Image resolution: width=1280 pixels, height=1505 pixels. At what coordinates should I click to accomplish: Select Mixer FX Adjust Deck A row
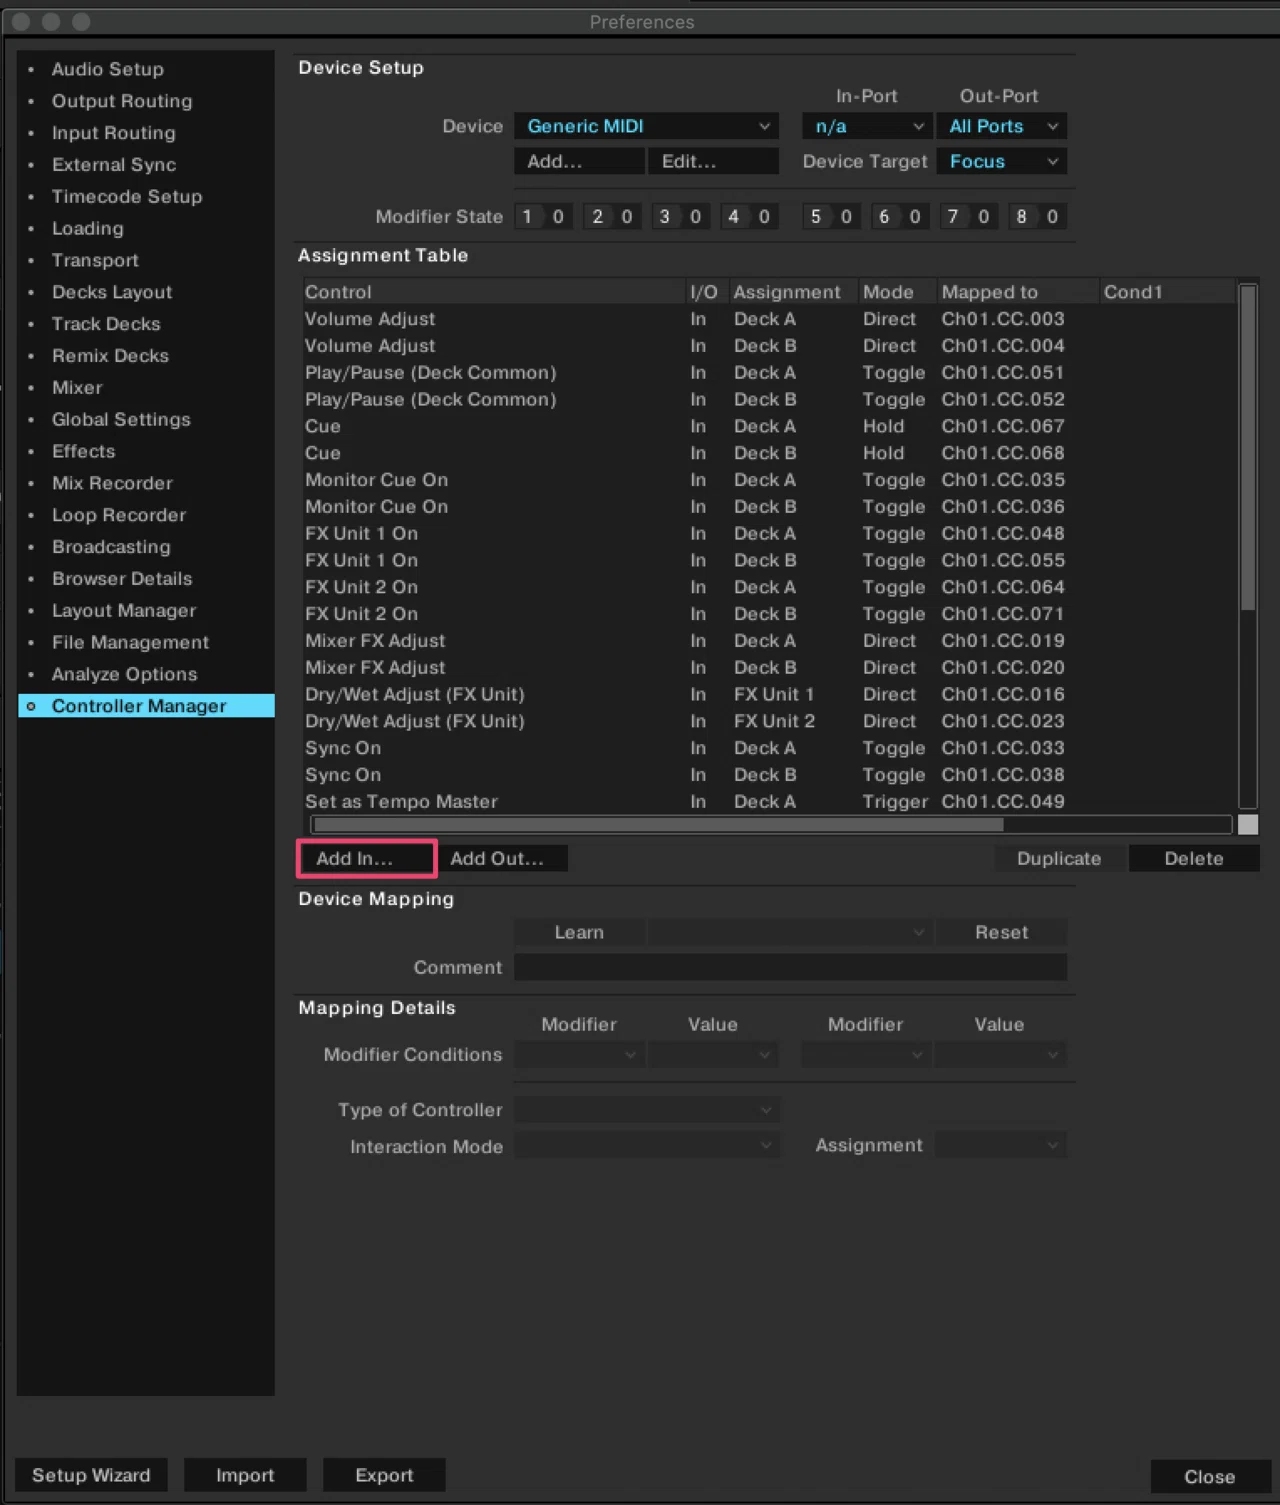pyautogui.click(x=768, y=641)
